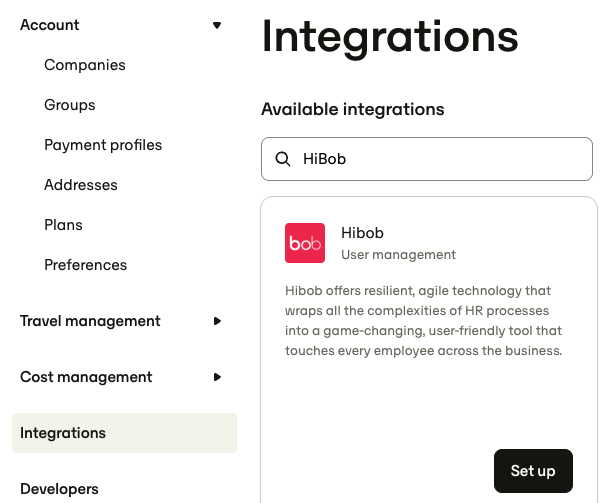Click the magnifying glass search icon
This screenshot has height=503, width=600.
pyautogui.click(x=283, y=159)
